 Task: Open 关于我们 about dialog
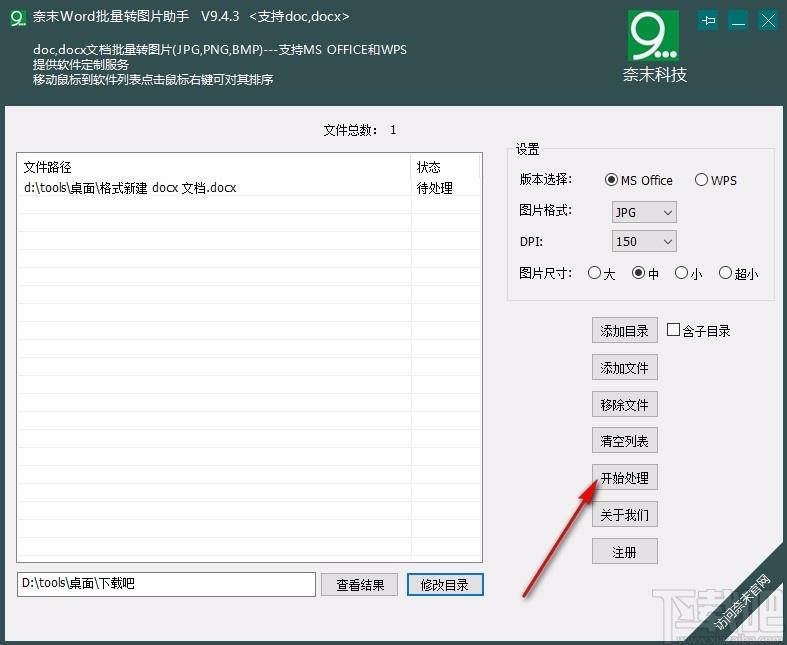pos(624,514)
